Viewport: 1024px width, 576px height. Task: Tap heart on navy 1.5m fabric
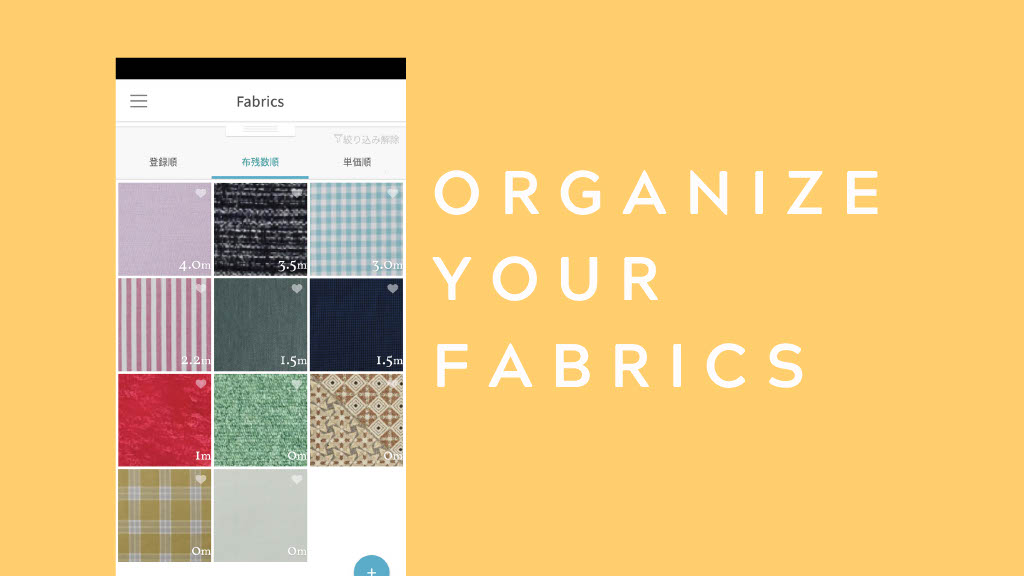(x=392, y=289)
